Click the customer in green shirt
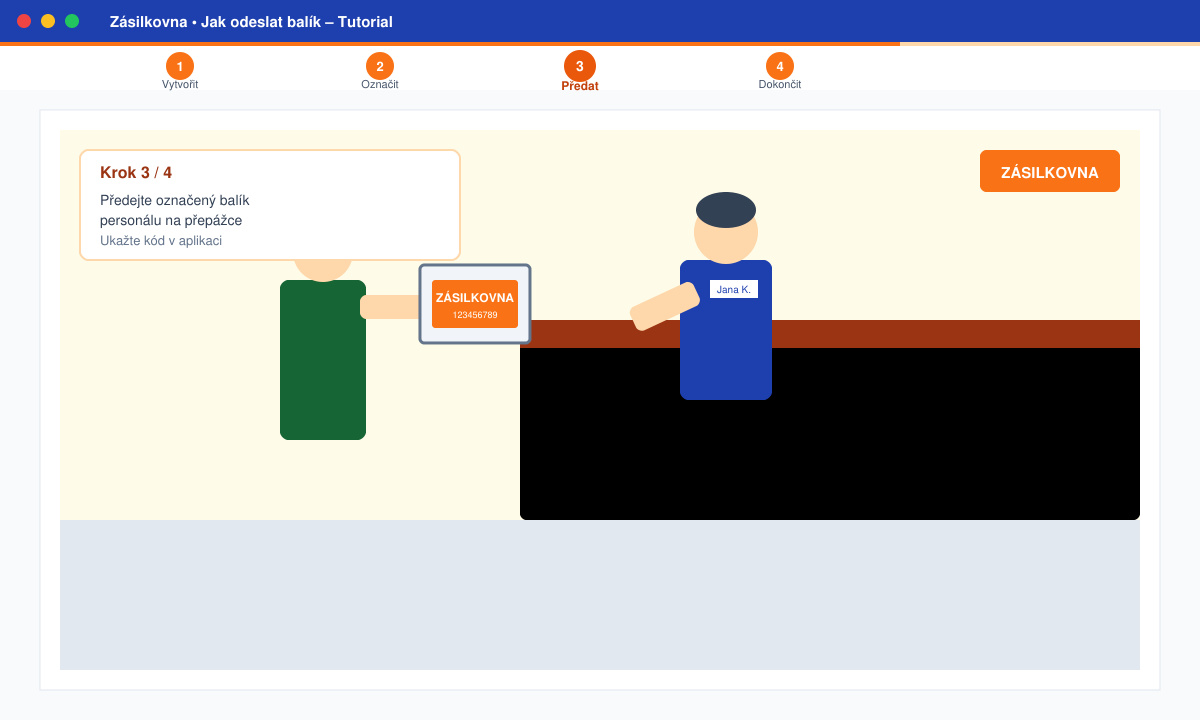Viewport: 1200px width, 720px height. 323,360
